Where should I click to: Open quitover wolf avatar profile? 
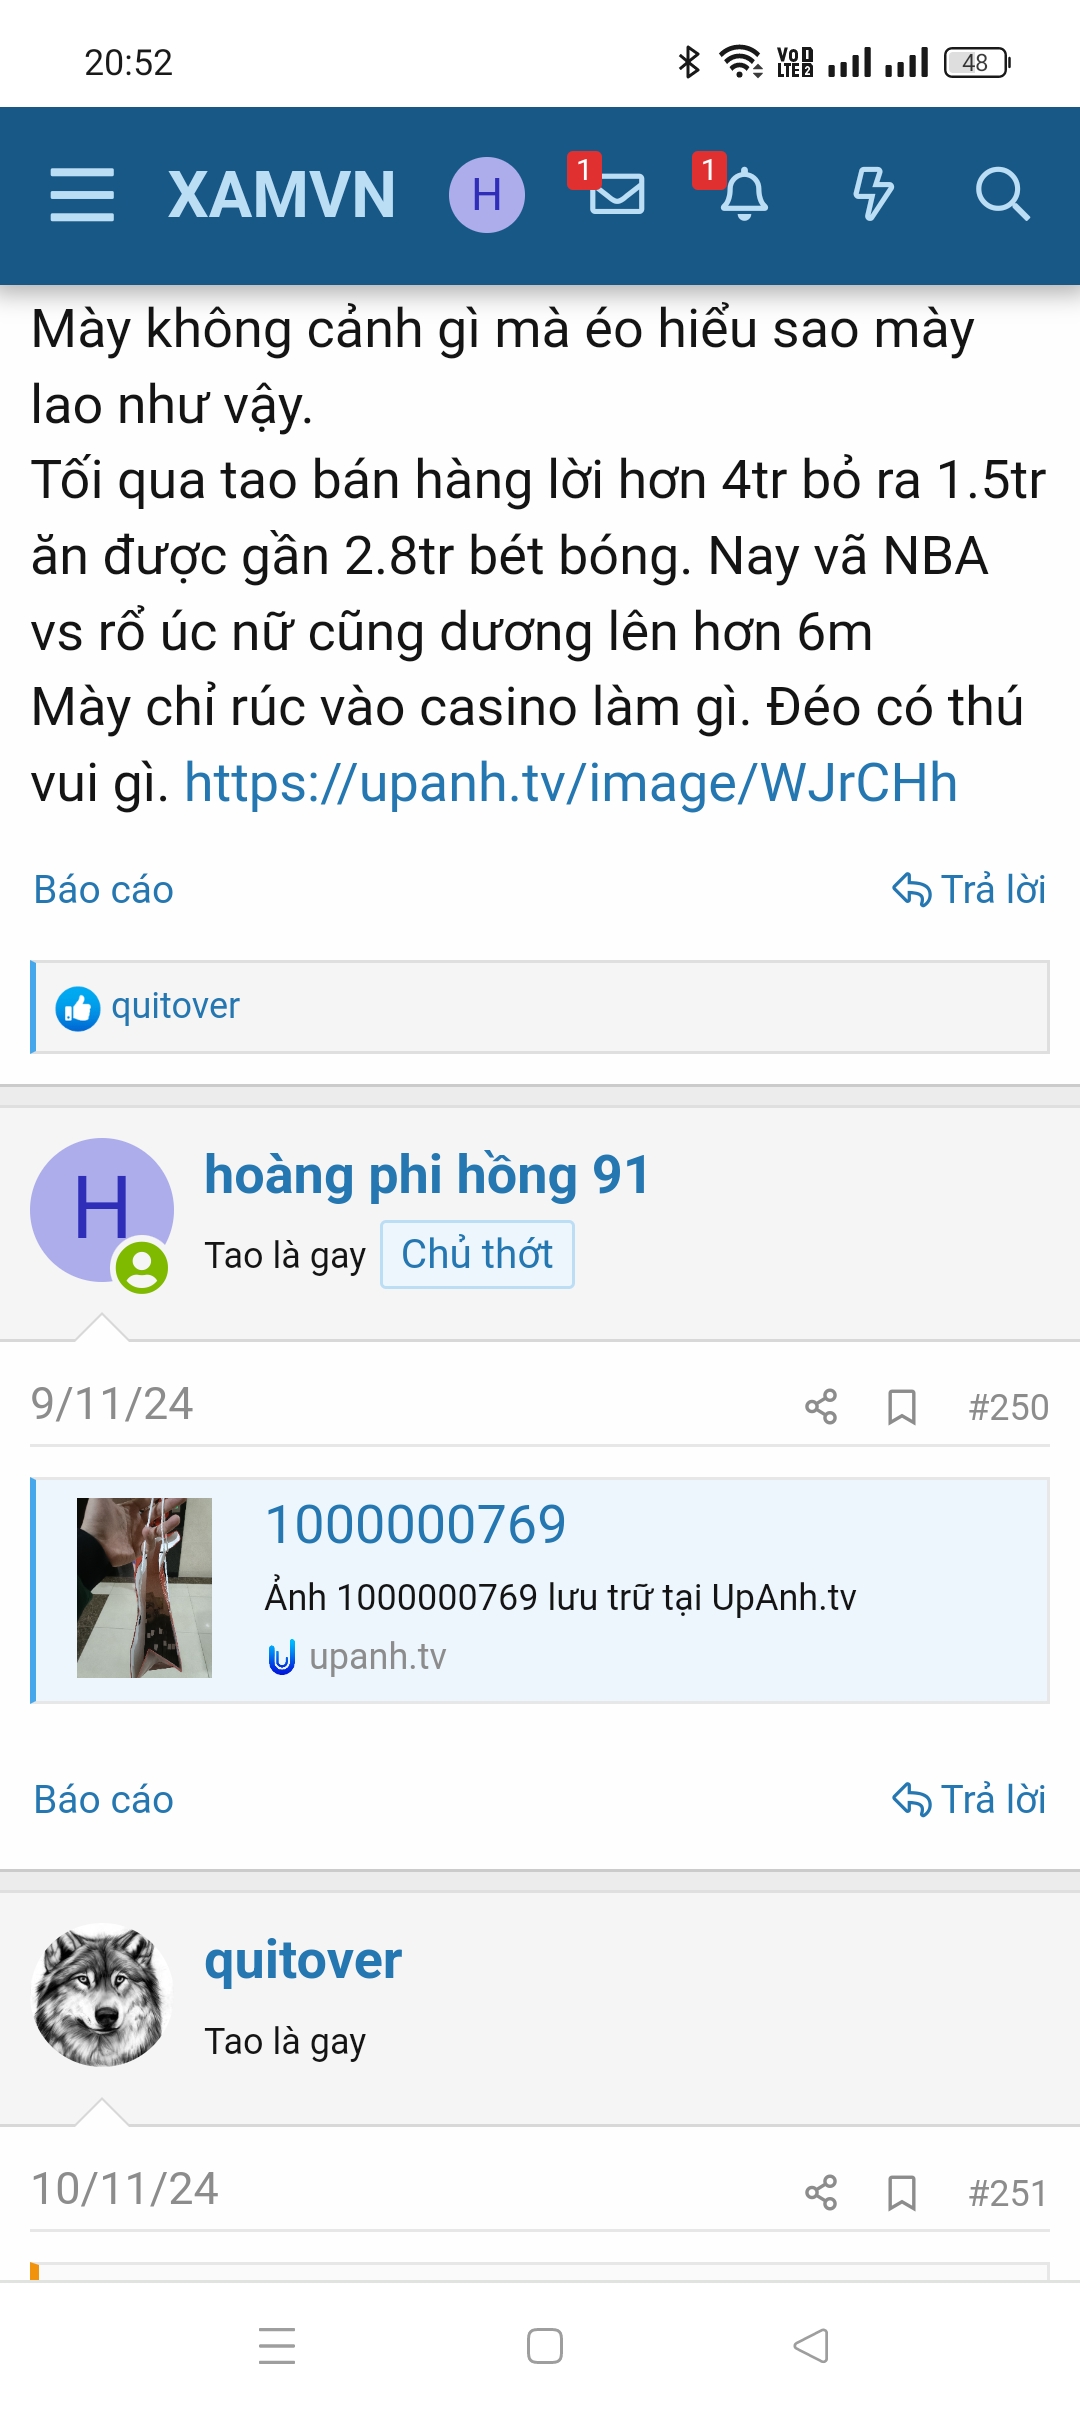click(102, 1995)
